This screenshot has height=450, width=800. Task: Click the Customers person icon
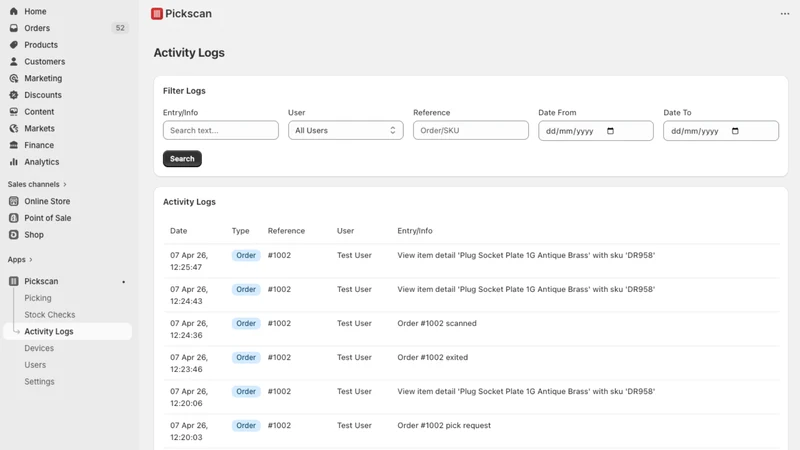pyautogui.click(x=14, y=62)
